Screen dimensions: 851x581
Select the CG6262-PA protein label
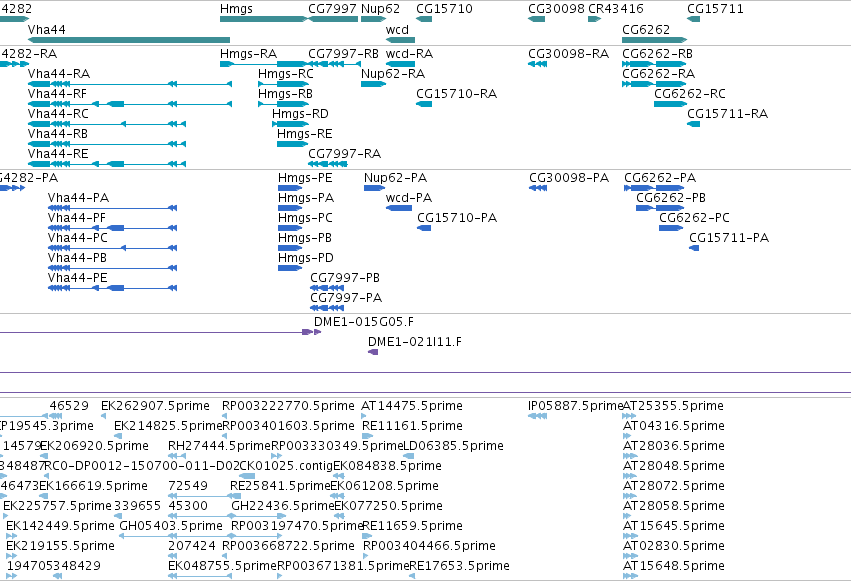pos(660,178)
